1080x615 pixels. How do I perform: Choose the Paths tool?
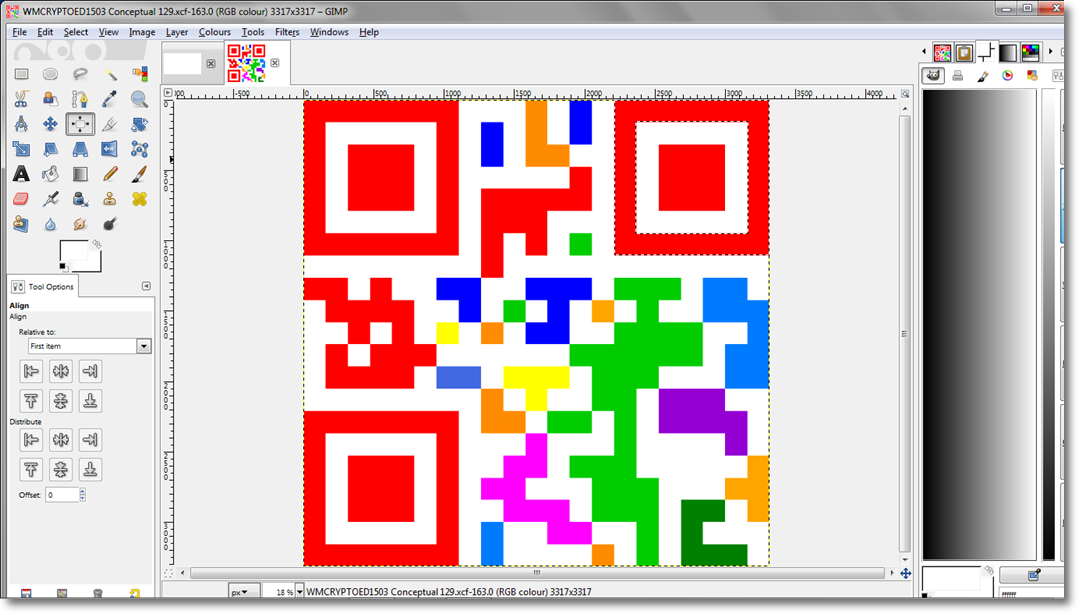(x=80, y=99)
